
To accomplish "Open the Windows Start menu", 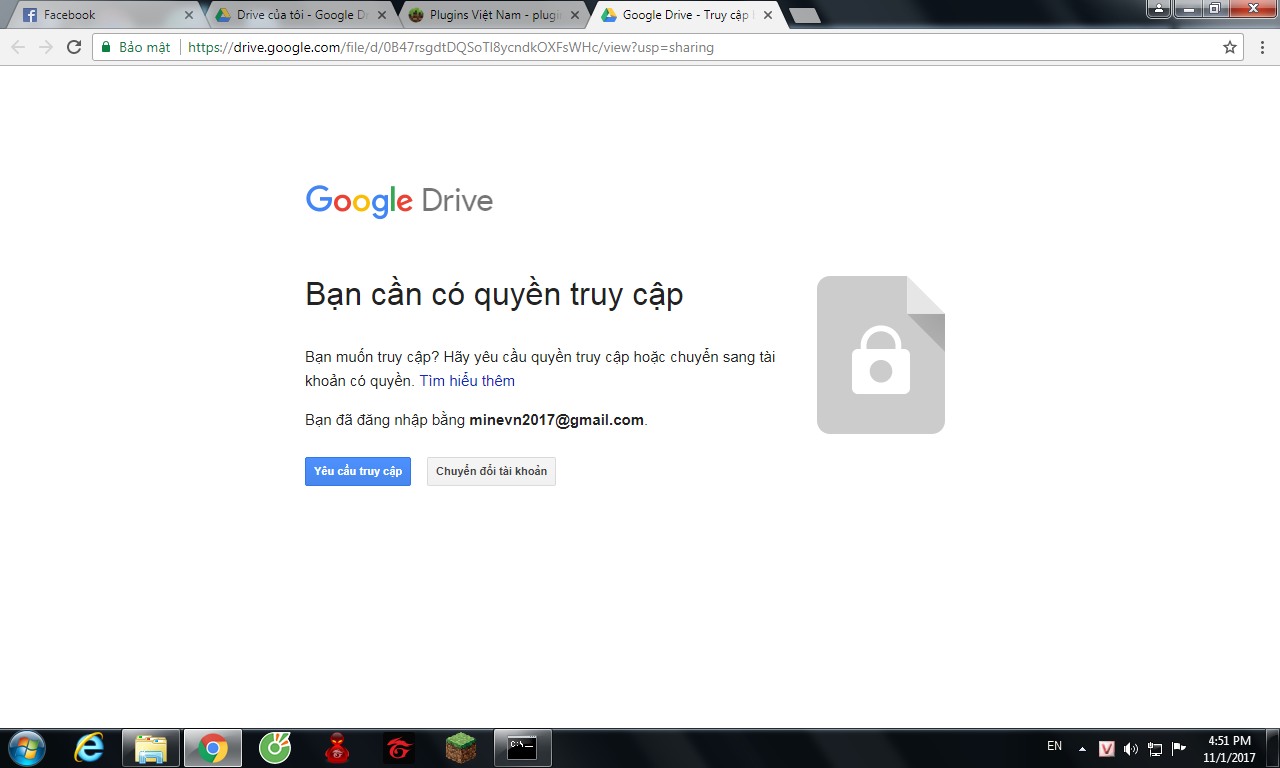I will click(26, 748).
